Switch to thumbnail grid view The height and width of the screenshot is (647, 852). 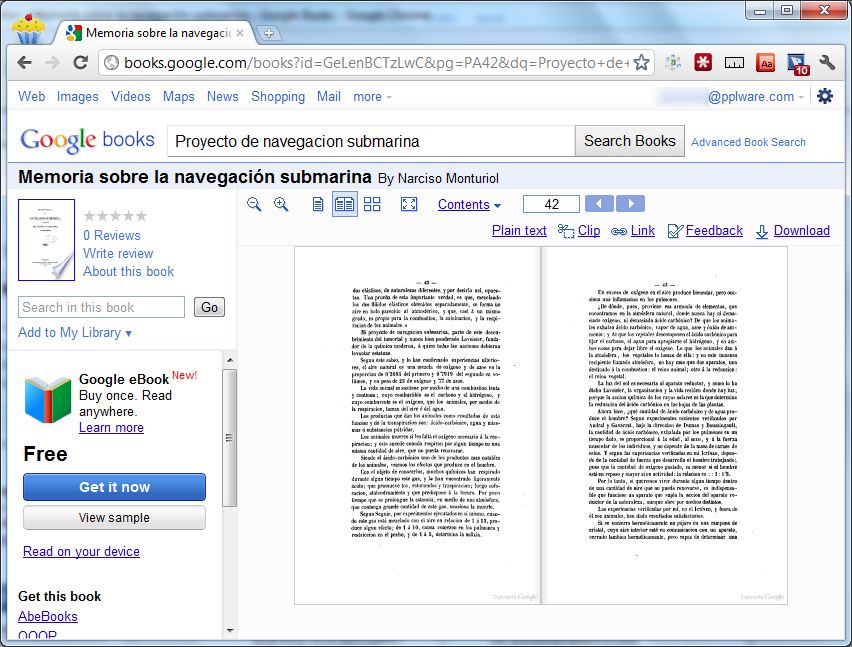pyautogui.click(x=372, y=204)
